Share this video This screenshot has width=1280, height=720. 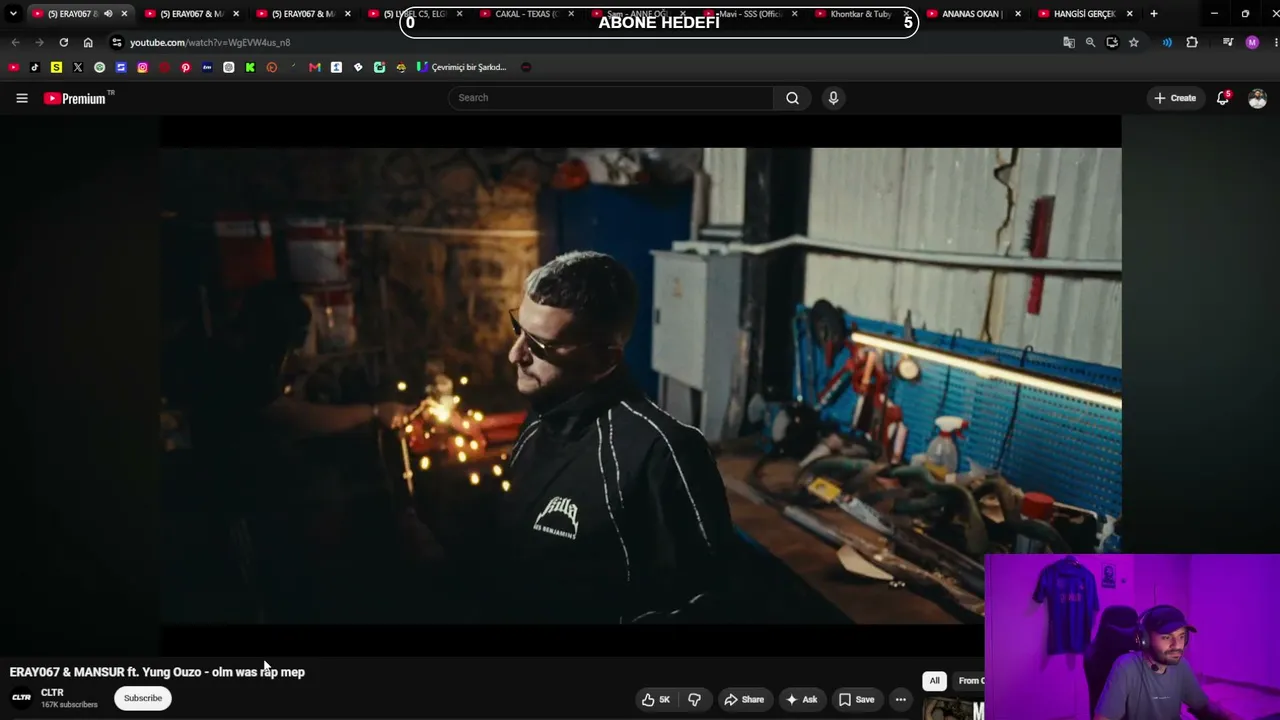point(744,699)
